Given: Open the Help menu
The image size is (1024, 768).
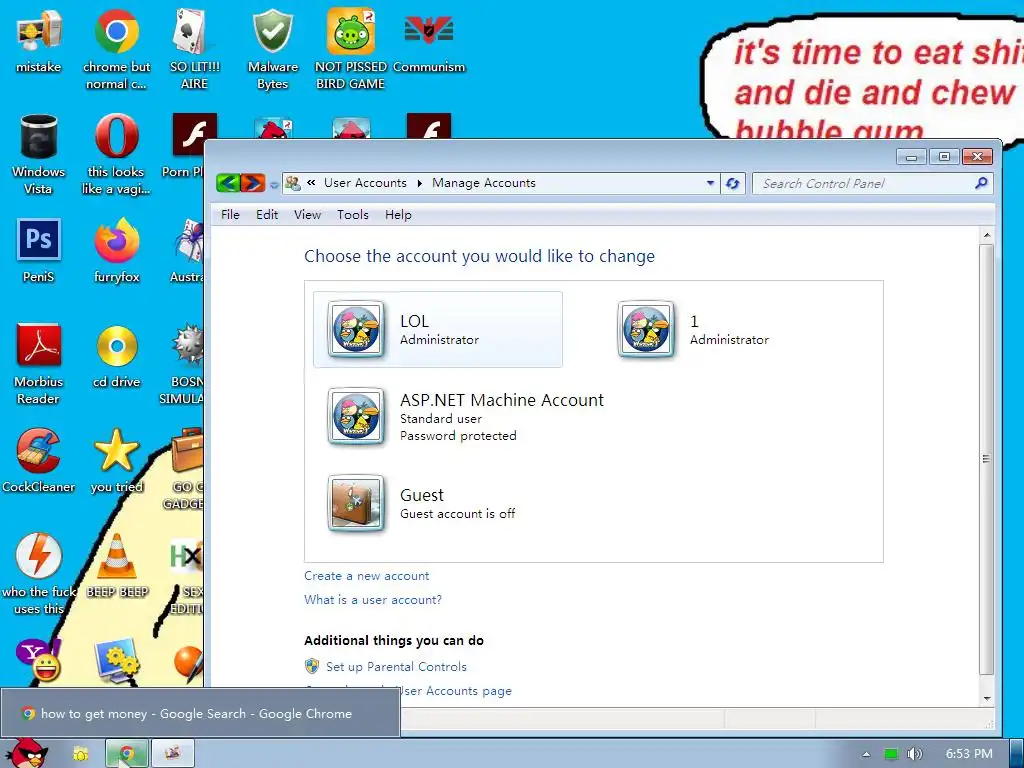Looking at the screenshot, I should [x=398, y=215].
